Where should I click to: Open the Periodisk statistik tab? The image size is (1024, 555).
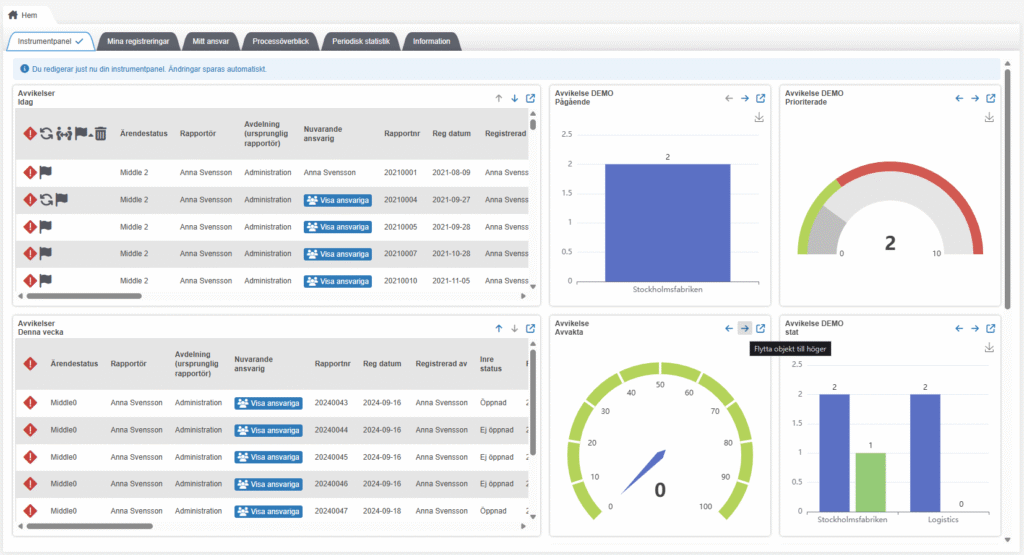362,41
